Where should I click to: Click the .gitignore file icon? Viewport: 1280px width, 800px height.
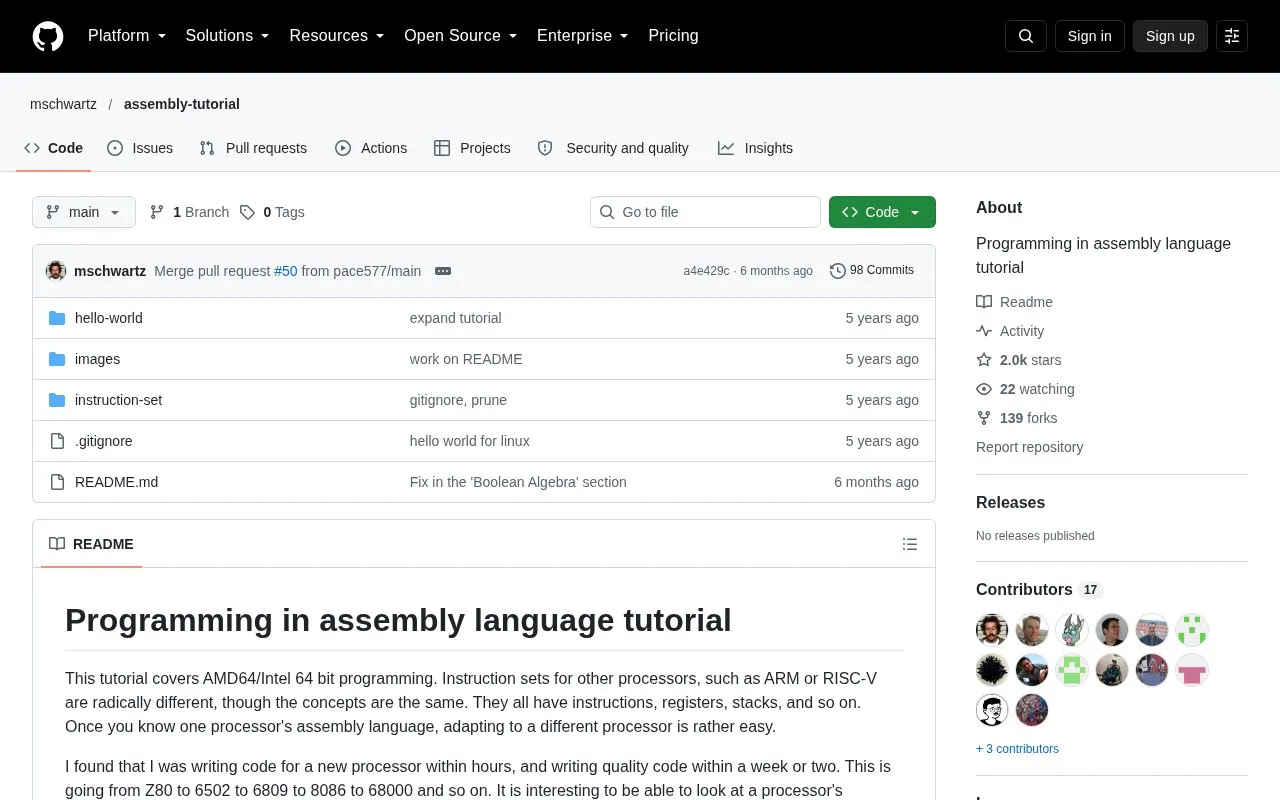57,441
